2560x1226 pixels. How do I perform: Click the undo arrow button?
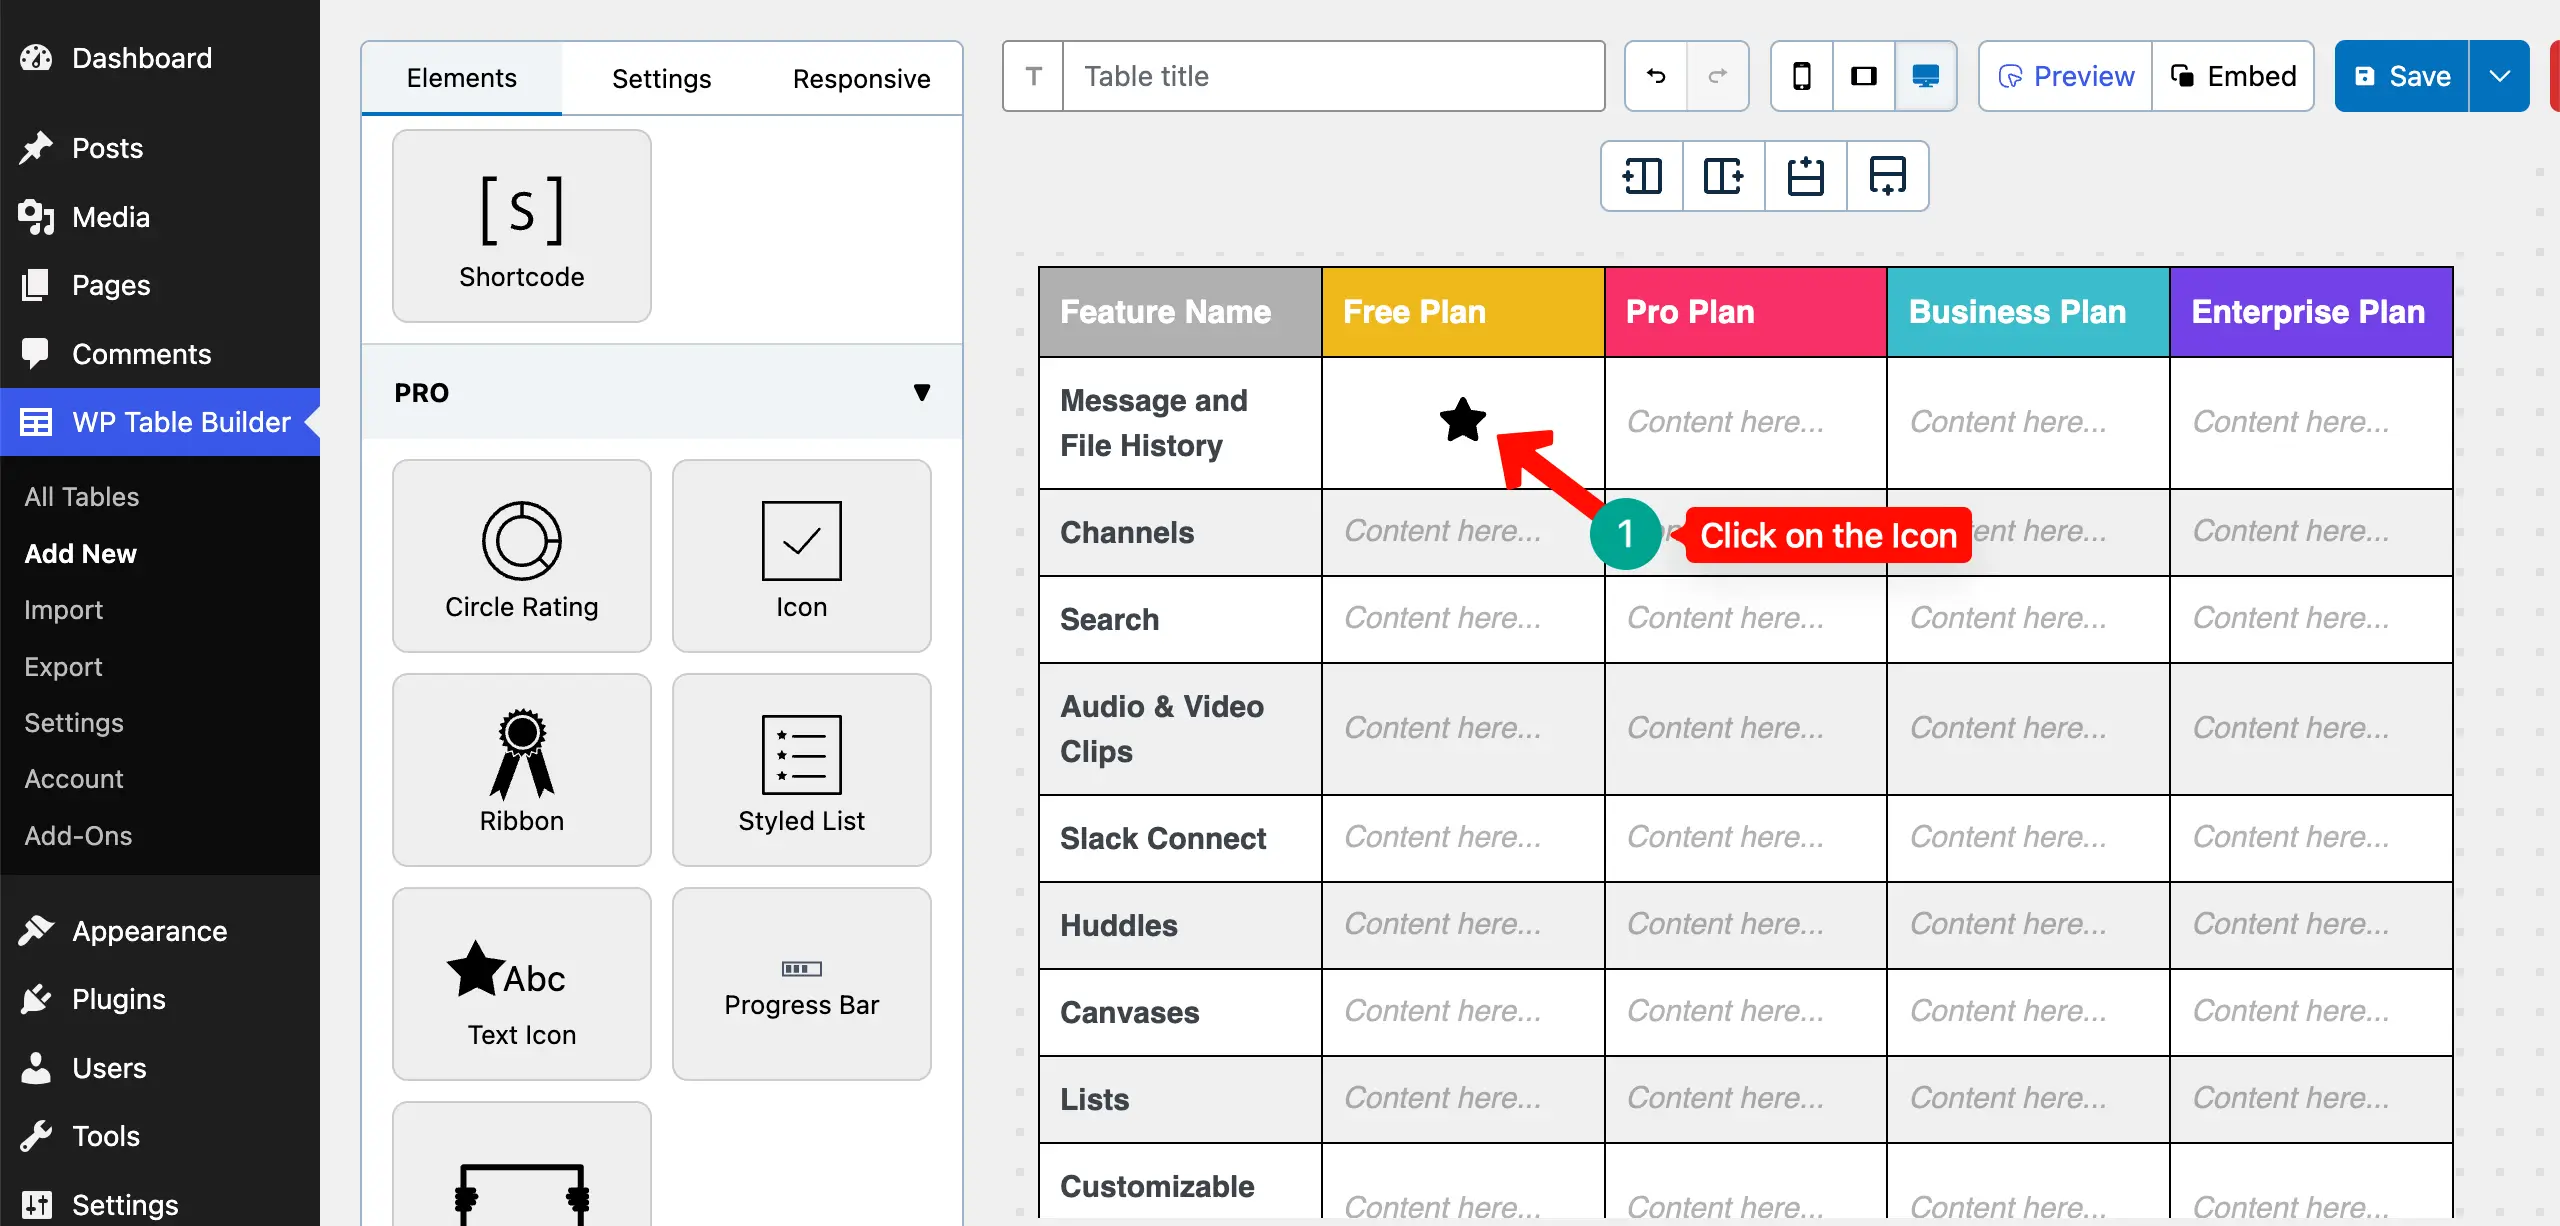point(1655,76)
